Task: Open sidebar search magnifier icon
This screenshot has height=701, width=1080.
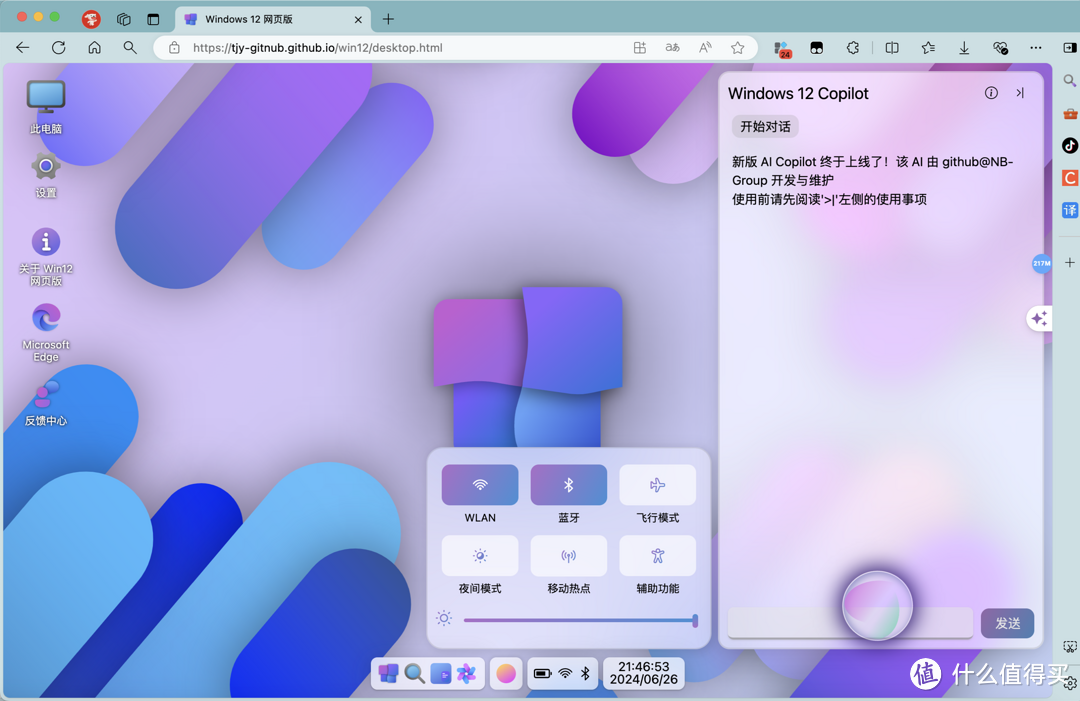Action: coord(1070,81)
